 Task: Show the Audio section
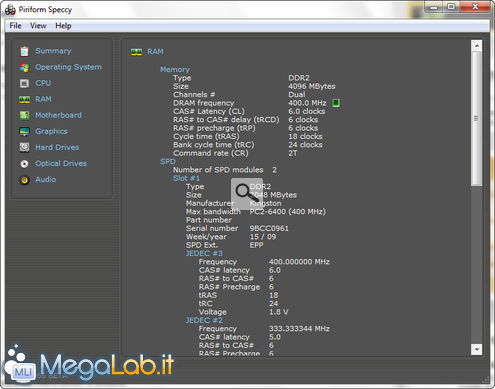tap(46, 179)
